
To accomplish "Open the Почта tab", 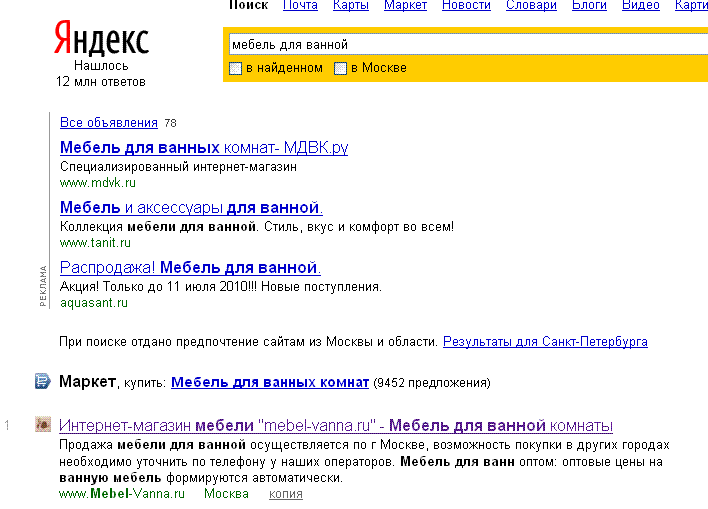I will 300,5.
